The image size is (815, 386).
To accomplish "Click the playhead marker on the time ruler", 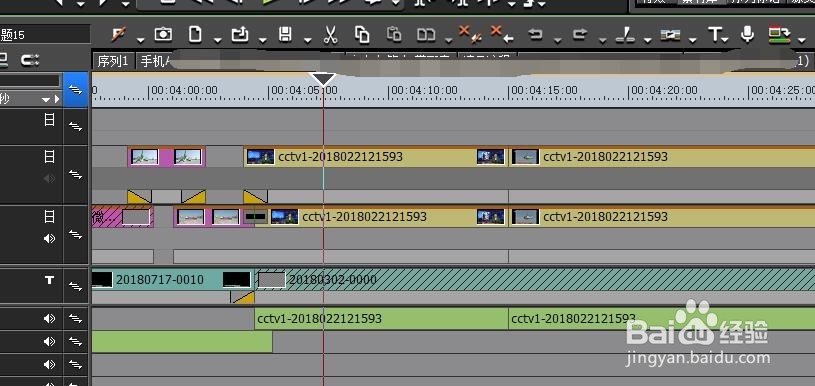I will 323,79.
